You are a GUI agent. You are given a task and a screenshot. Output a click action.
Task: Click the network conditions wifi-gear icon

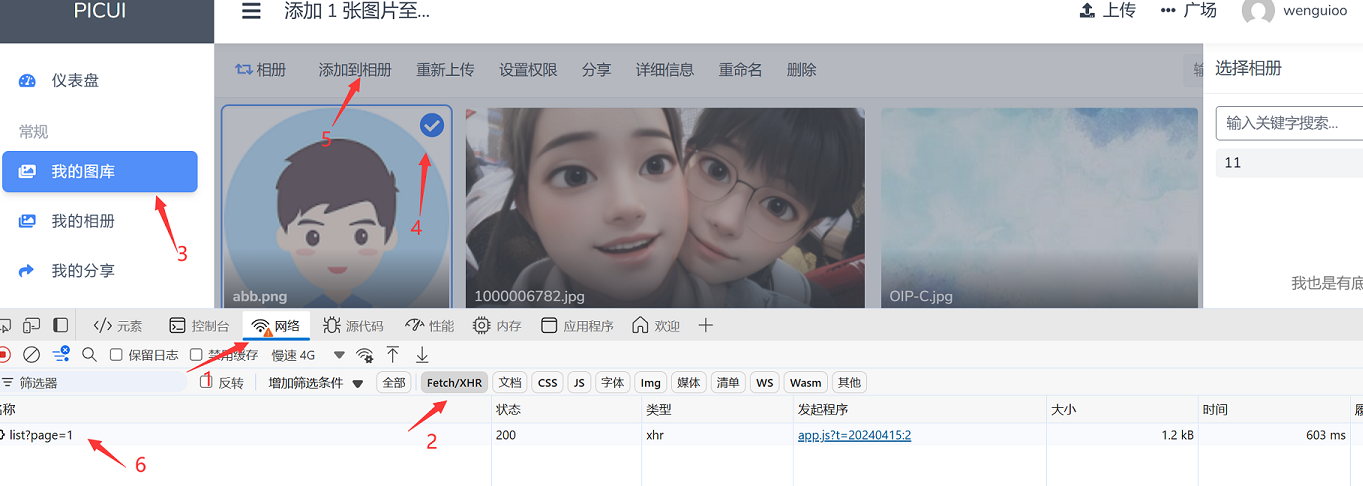(365, 355)
